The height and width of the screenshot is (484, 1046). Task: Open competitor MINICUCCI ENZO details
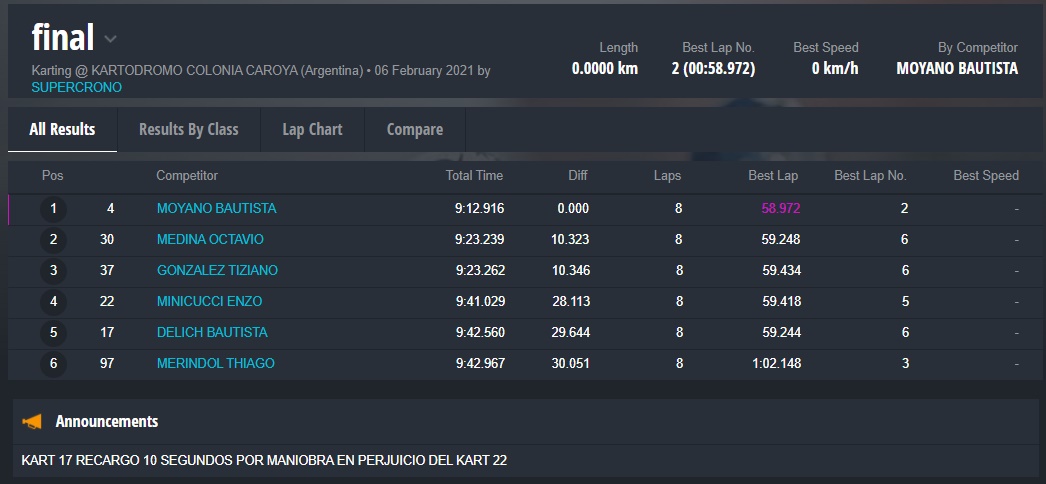coord(209,302)
